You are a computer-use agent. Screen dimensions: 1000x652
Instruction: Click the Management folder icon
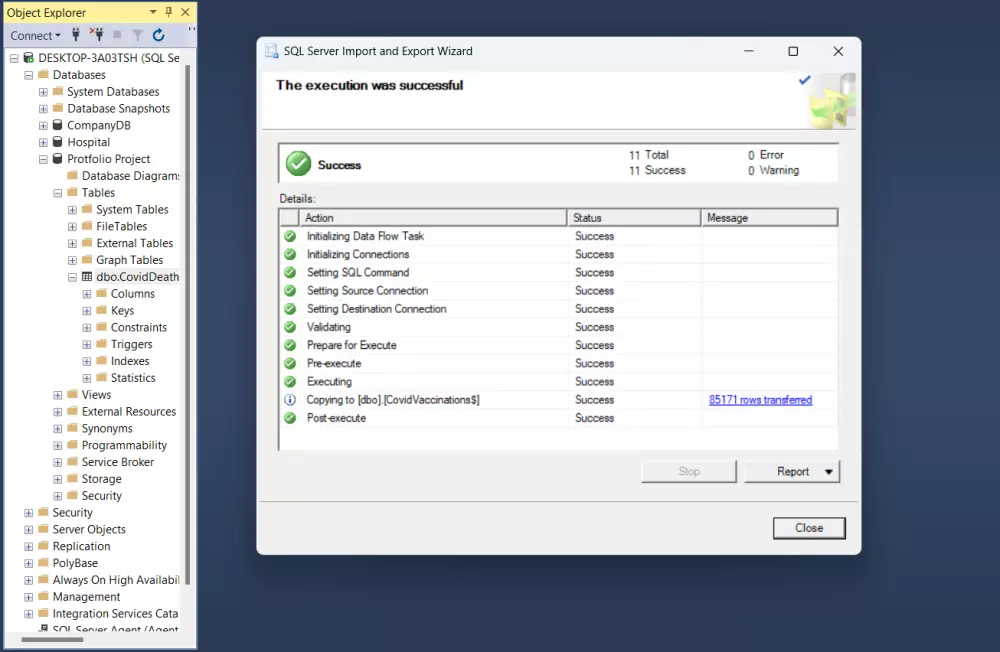click(x=43, y=596)
